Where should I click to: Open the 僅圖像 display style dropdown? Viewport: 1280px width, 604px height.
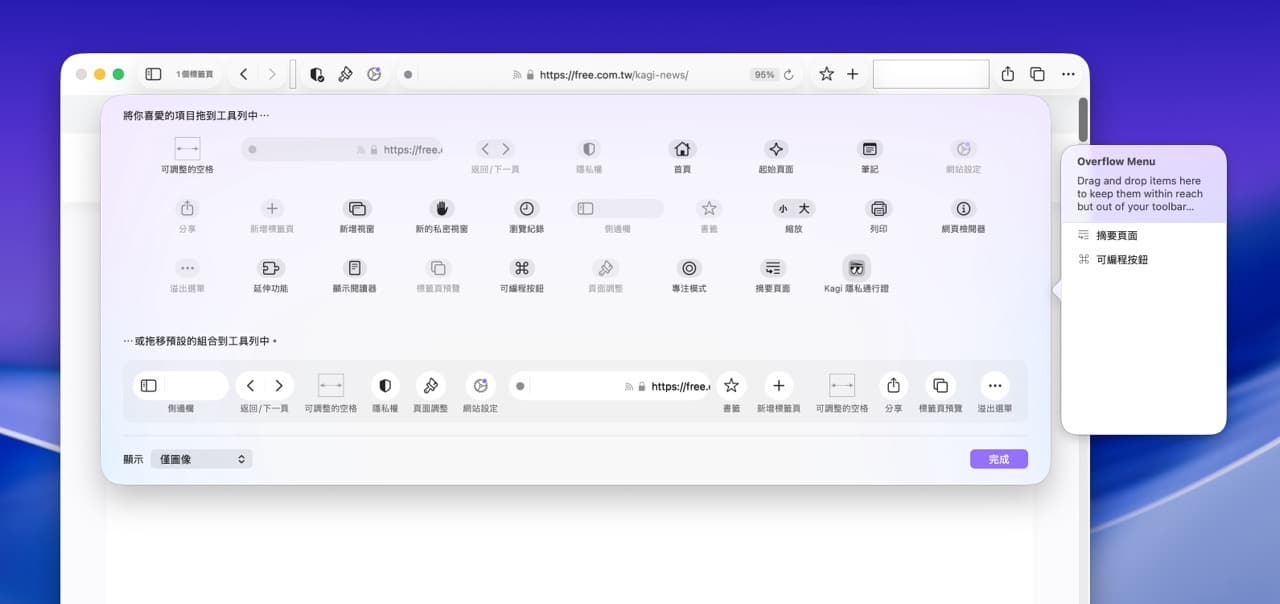coord(200,458)
